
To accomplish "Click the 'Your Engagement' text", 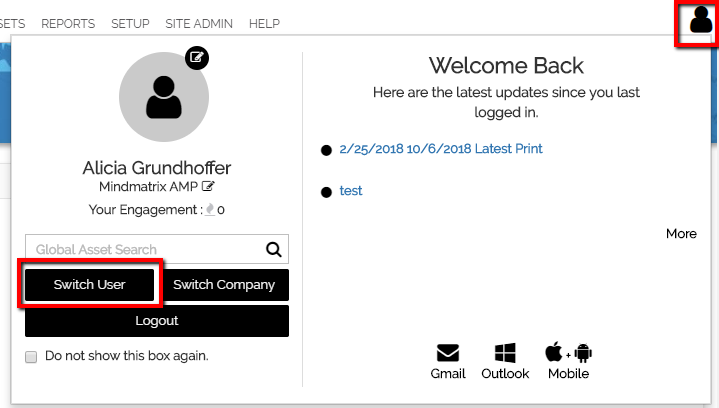I will click(x=145, y=210).
